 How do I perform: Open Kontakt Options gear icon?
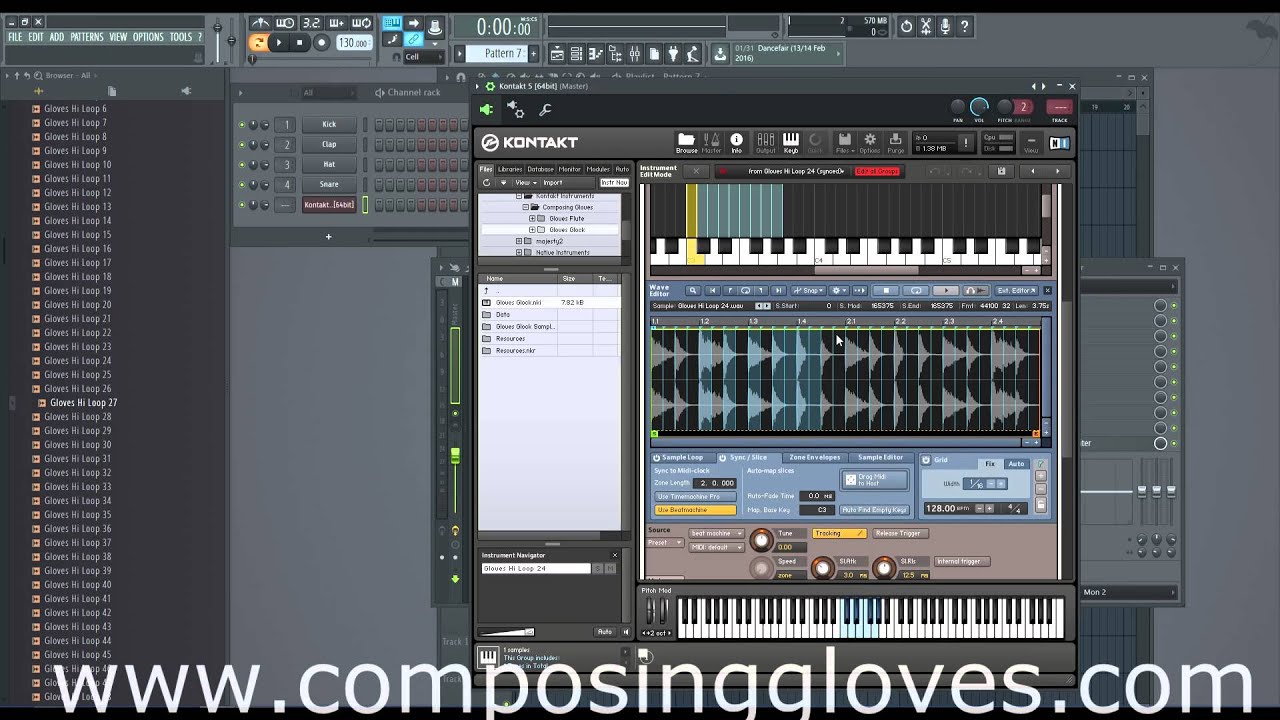869,141
